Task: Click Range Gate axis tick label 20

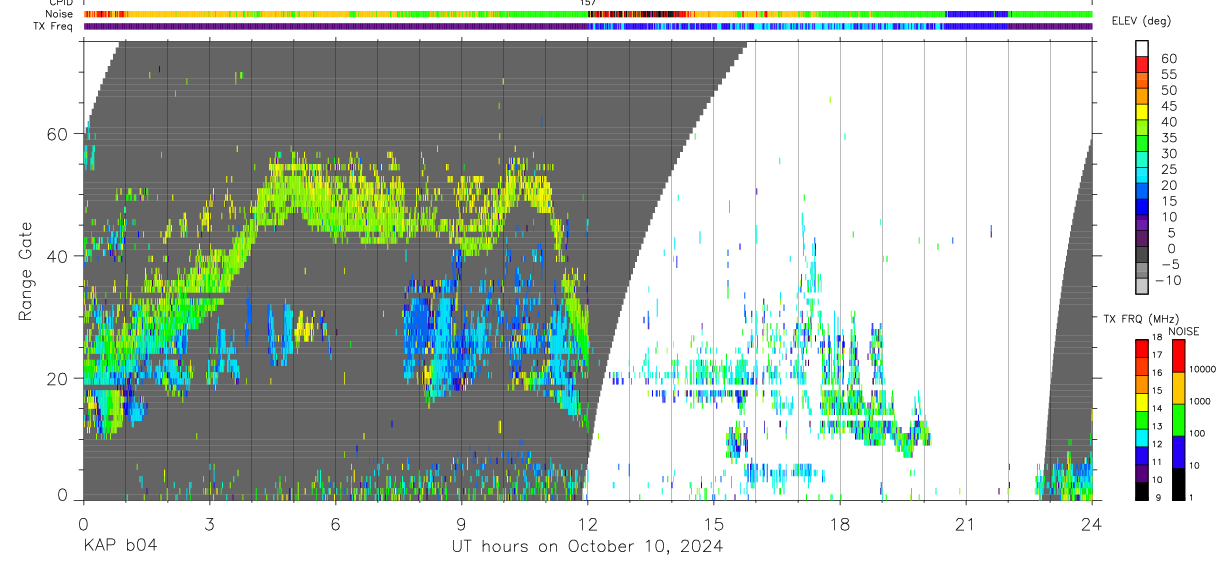Action: [57, 378]
